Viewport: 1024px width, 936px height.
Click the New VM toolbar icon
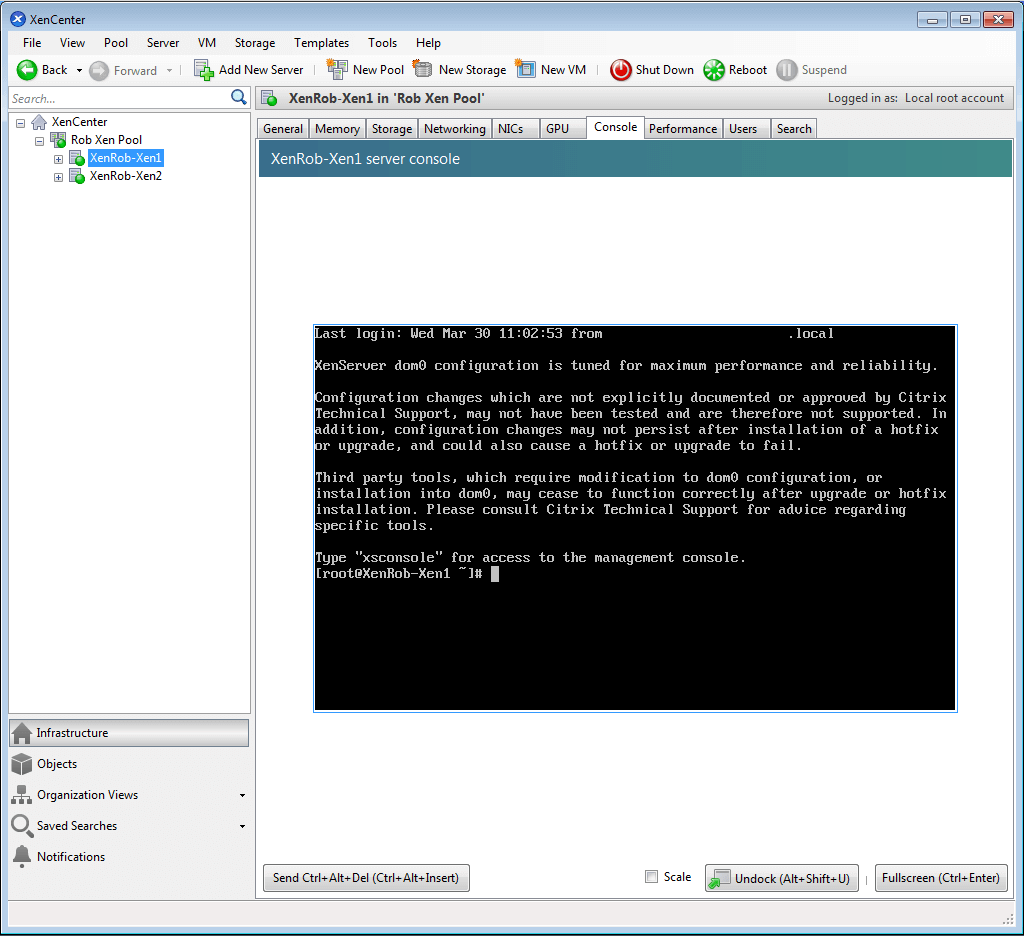(525, 69)
